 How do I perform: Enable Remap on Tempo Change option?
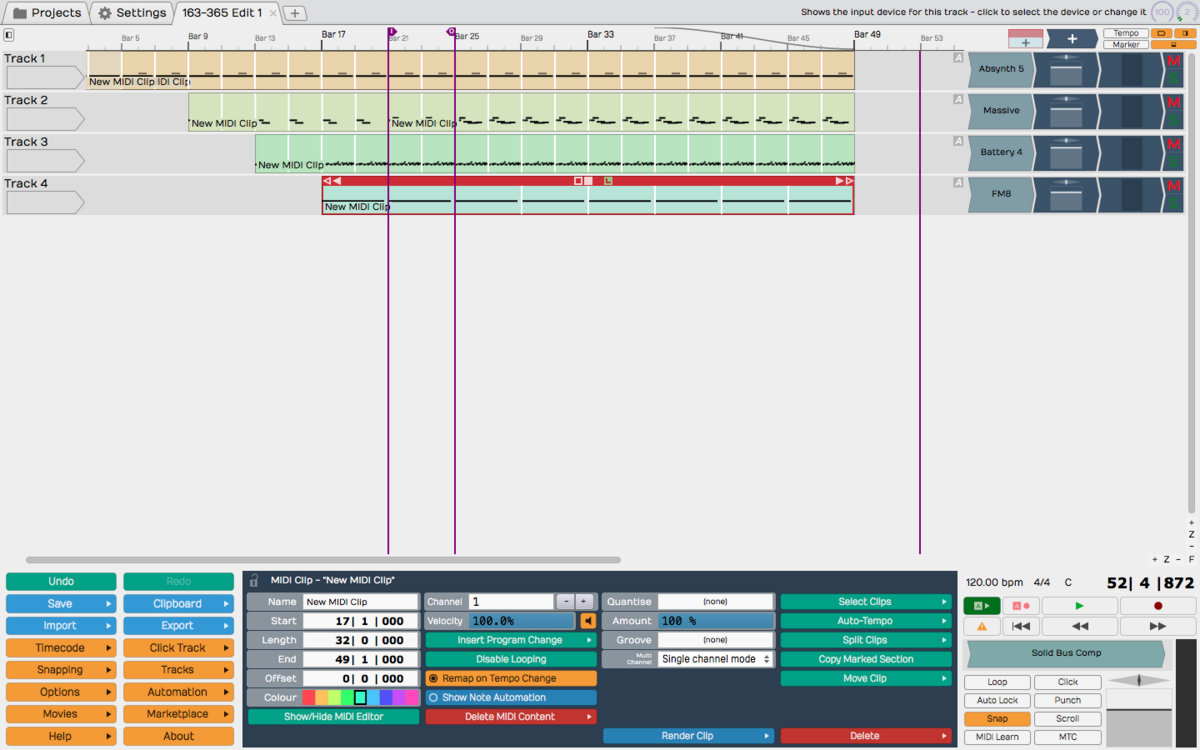click(x=433, y=678)
